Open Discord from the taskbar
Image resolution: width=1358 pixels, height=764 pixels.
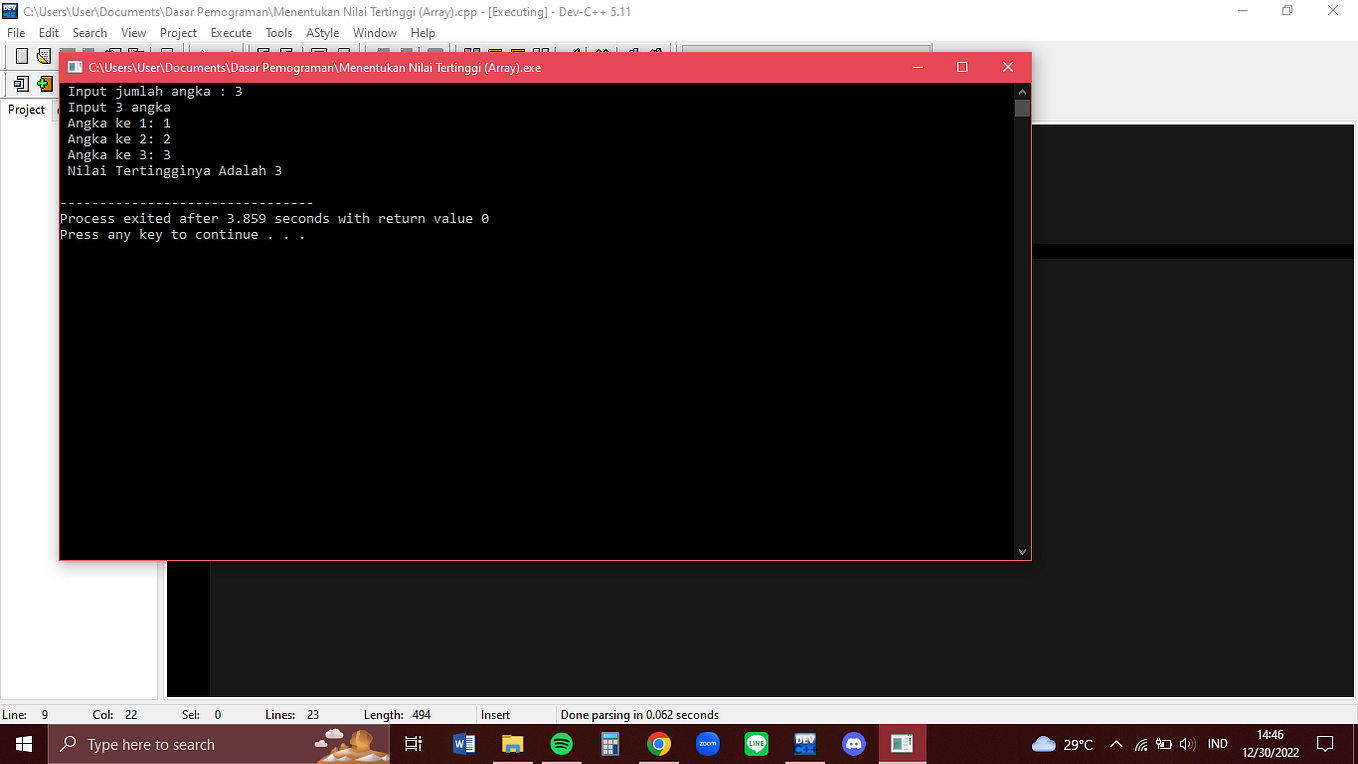click(x=853, y=744)
